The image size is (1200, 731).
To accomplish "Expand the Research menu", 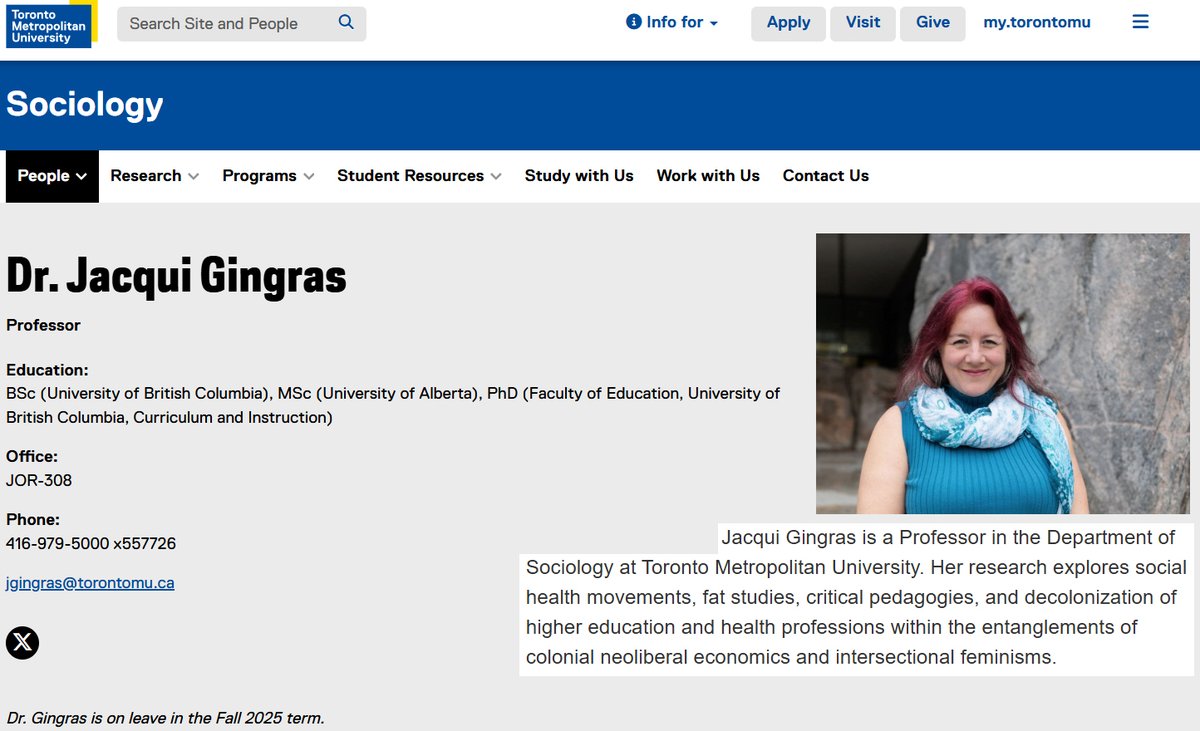I will coord(155,176).
